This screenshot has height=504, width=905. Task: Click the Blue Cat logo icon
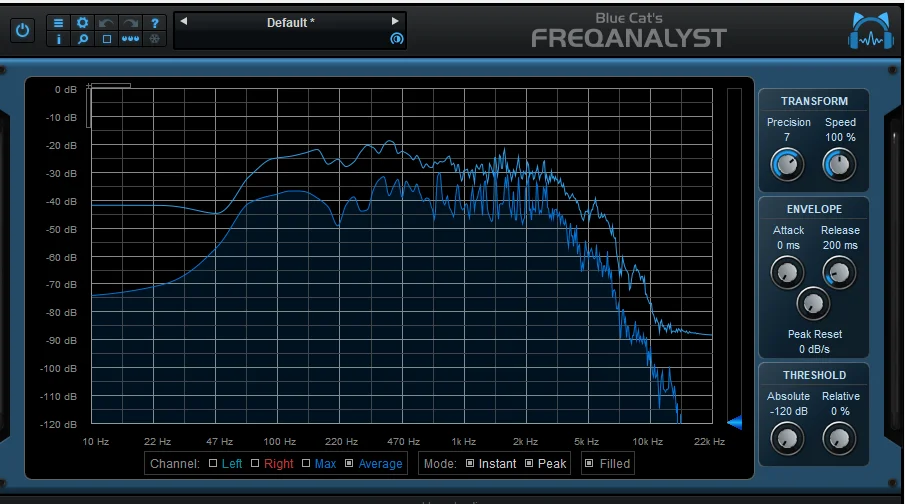(x=869, y=30)
